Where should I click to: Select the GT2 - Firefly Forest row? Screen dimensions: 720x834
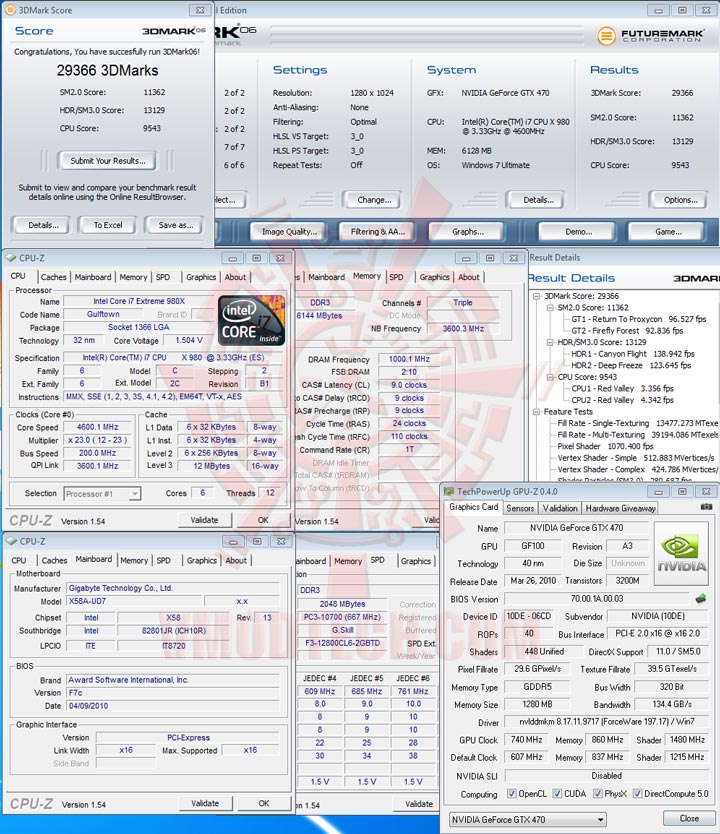pos(627,331)
